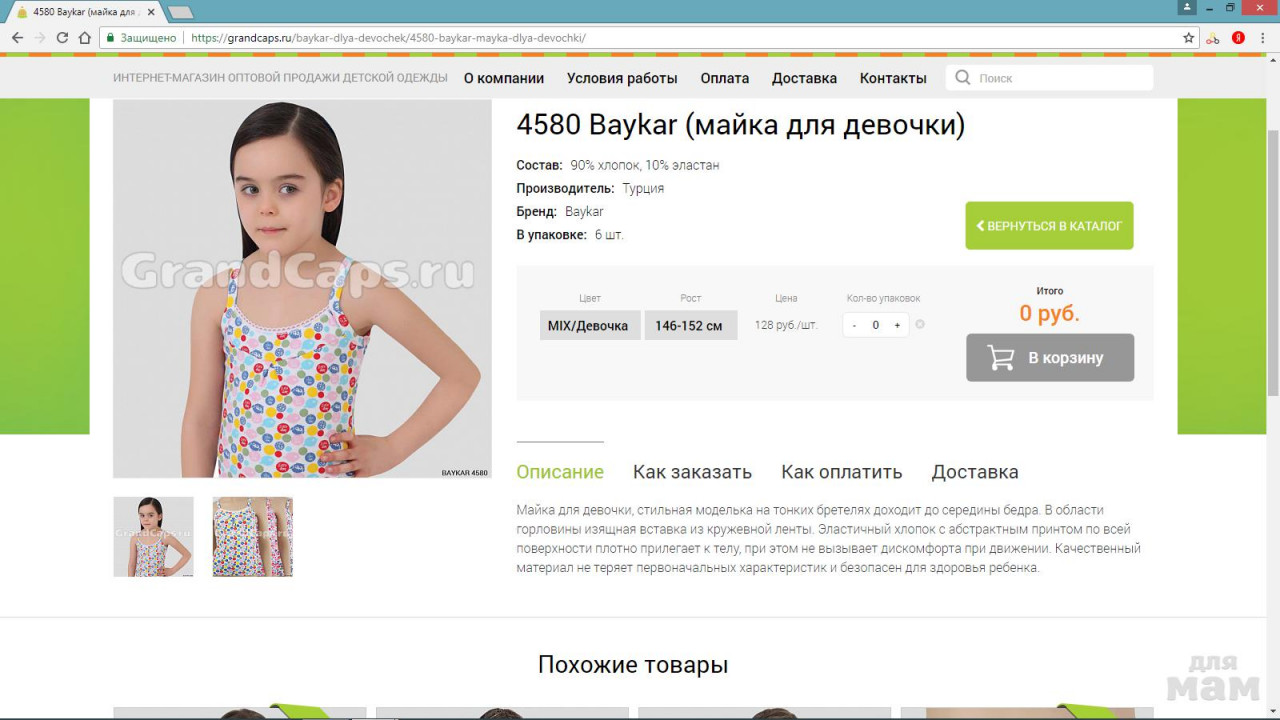Image resolution: width=1280 pixels, height=720 pixels.
Task: Reload the page with refresh icon
Action: [62, 38]
